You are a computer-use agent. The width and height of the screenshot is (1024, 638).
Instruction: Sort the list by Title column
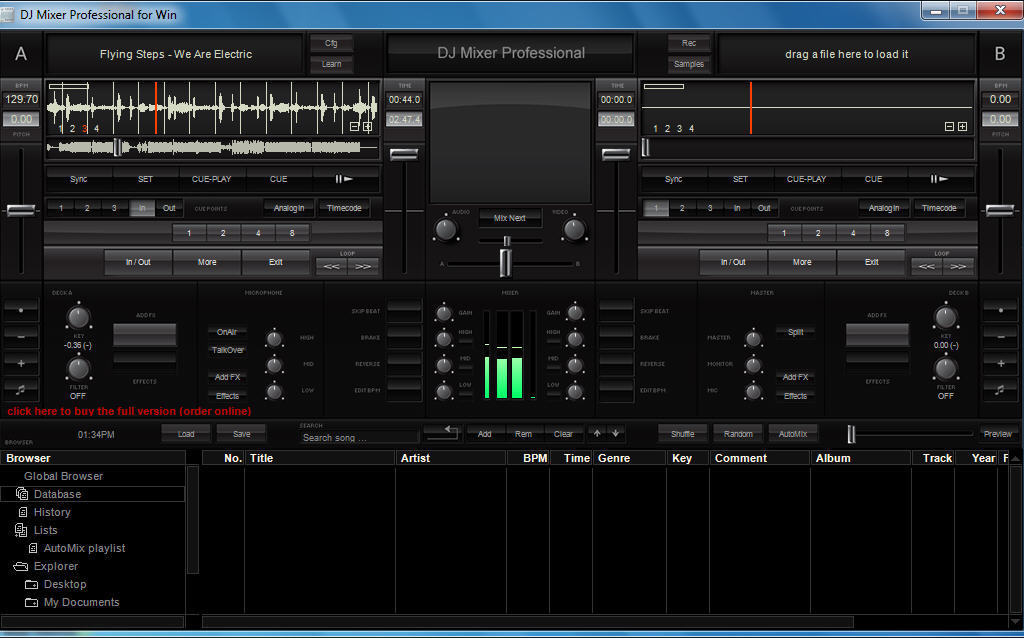[320, 458]
